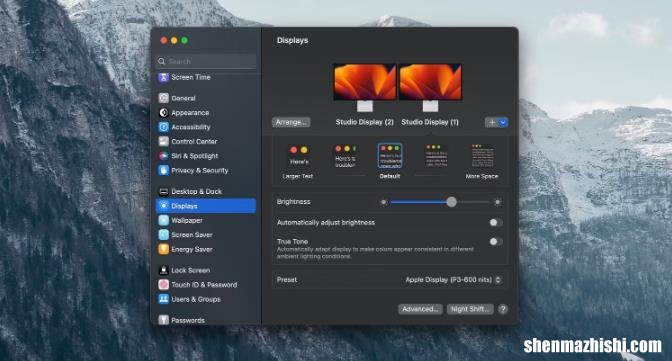672x361 pixels.
Task: Select the fourth resolution option thumbnail
Action: [436, 156]
